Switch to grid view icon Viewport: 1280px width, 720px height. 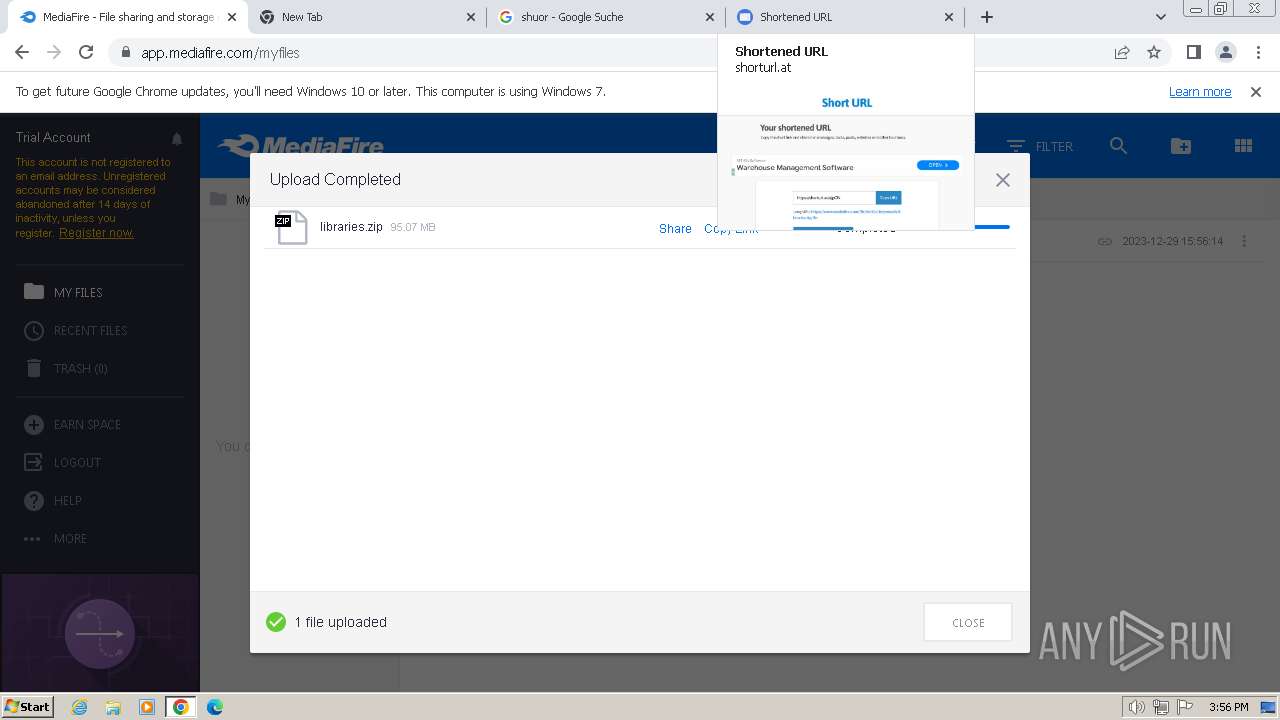coord(1243,146)
